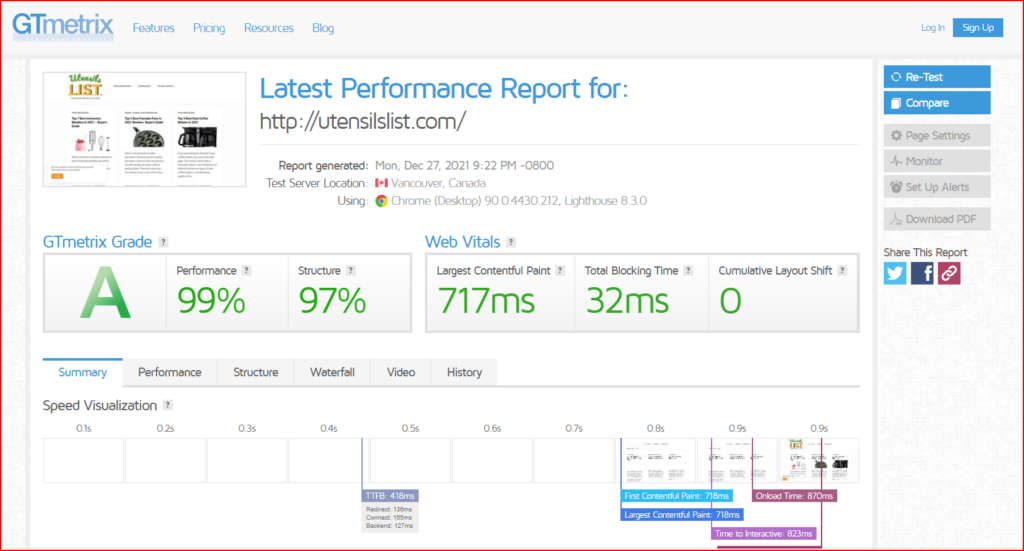Click Largest Contentful Paint: 718ms marker

tap(681, 515)
